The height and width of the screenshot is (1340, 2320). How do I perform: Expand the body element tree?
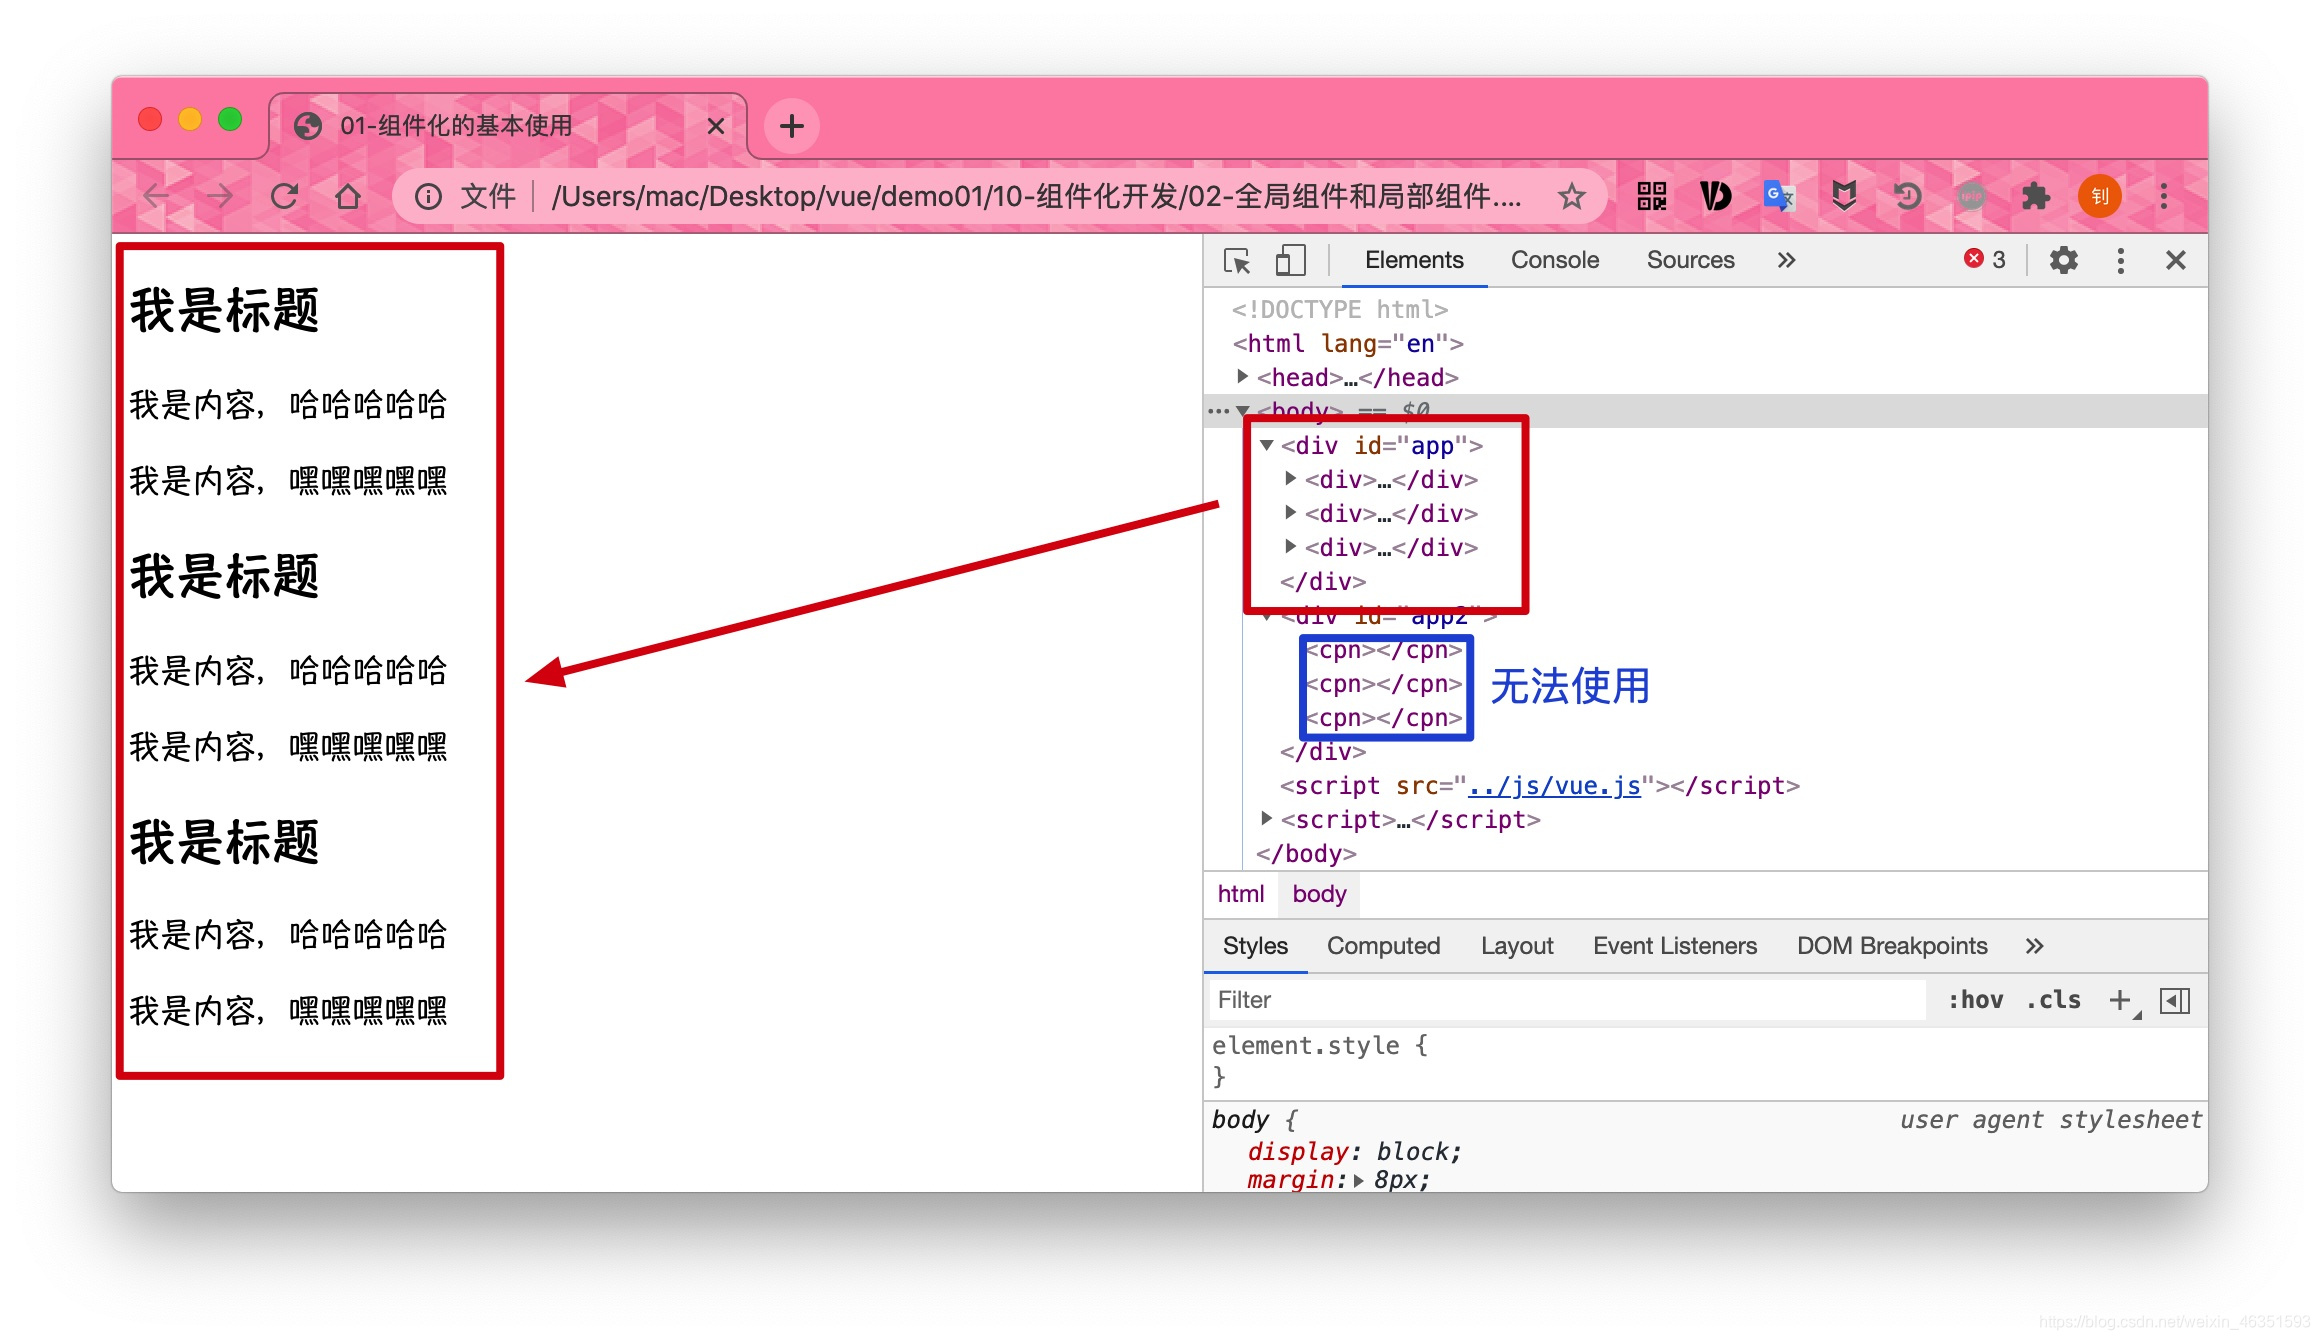coord(1248,412)
